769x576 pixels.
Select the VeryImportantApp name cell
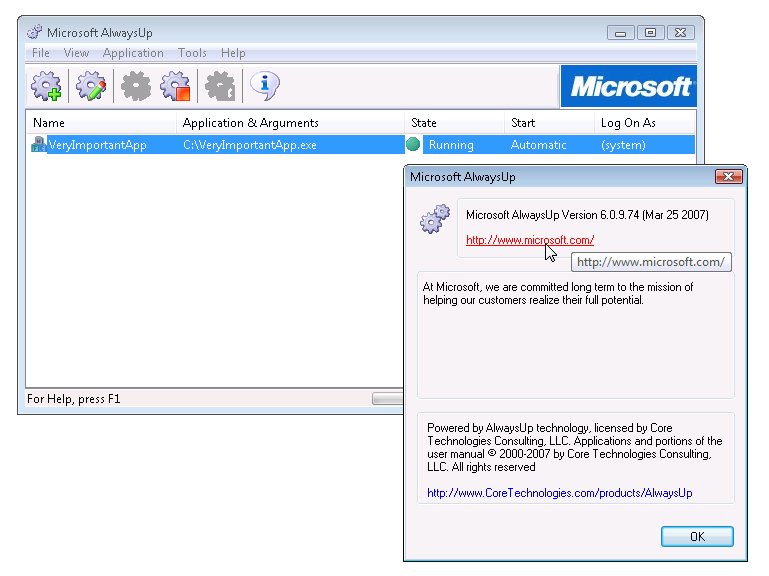(97, 145)
